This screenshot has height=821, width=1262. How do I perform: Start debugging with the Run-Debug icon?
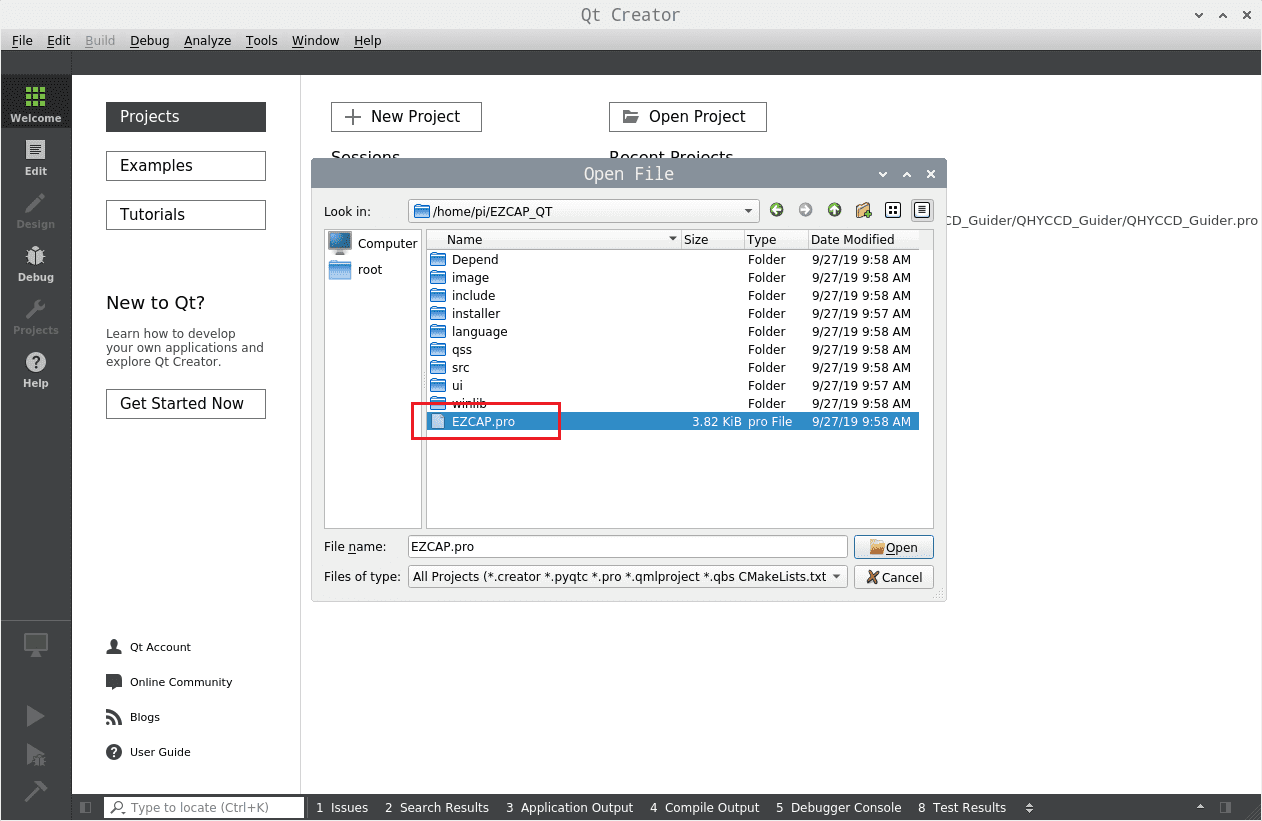click(36, 753)
